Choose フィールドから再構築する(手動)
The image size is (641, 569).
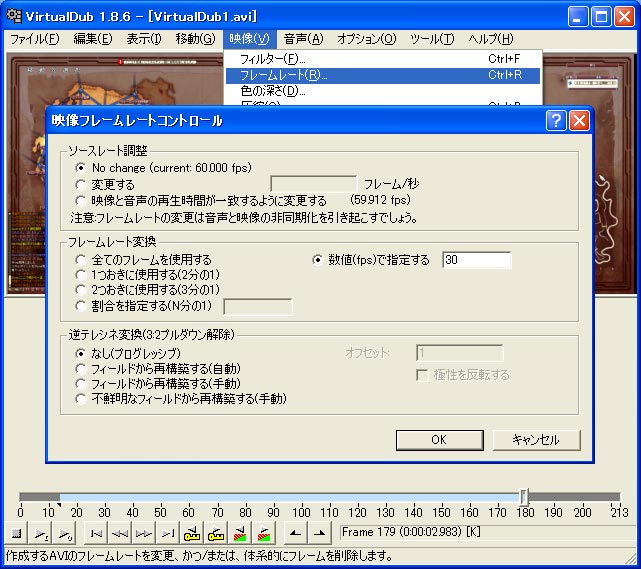[x=158, y=383]
